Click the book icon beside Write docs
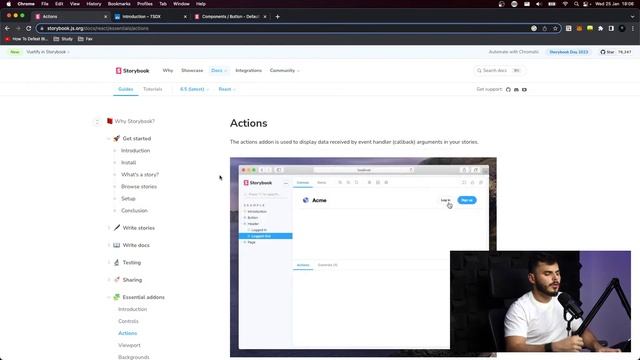640x360 pixels. 117,245
